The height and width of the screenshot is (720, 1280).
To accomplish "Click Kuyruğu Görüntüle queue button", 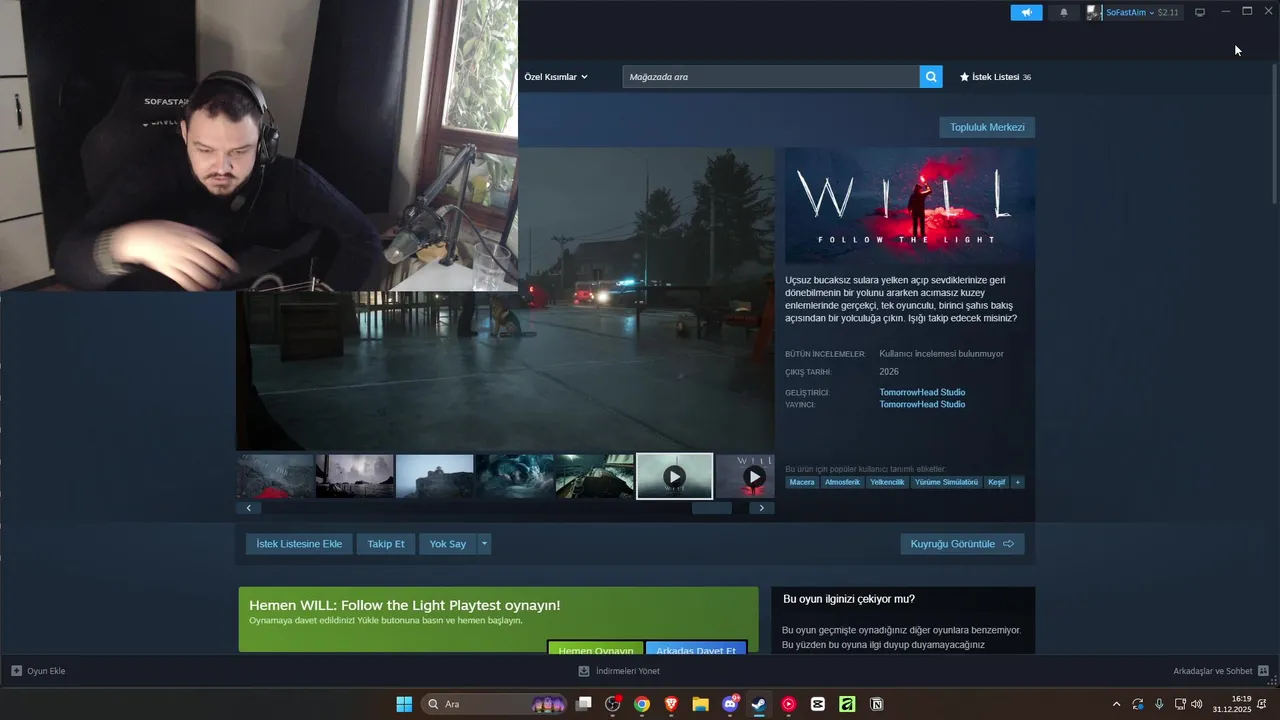I will [962, 544].
